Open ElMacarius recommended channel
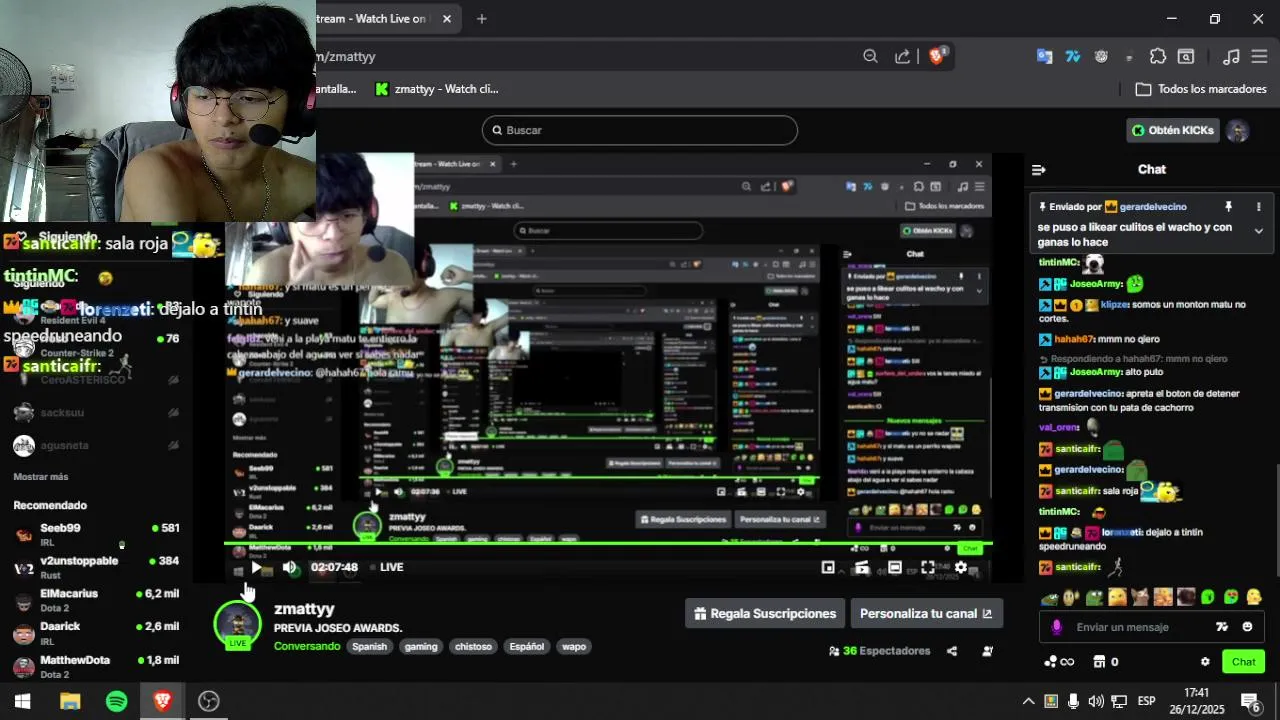1280x720 pixels. click(96, 600)
